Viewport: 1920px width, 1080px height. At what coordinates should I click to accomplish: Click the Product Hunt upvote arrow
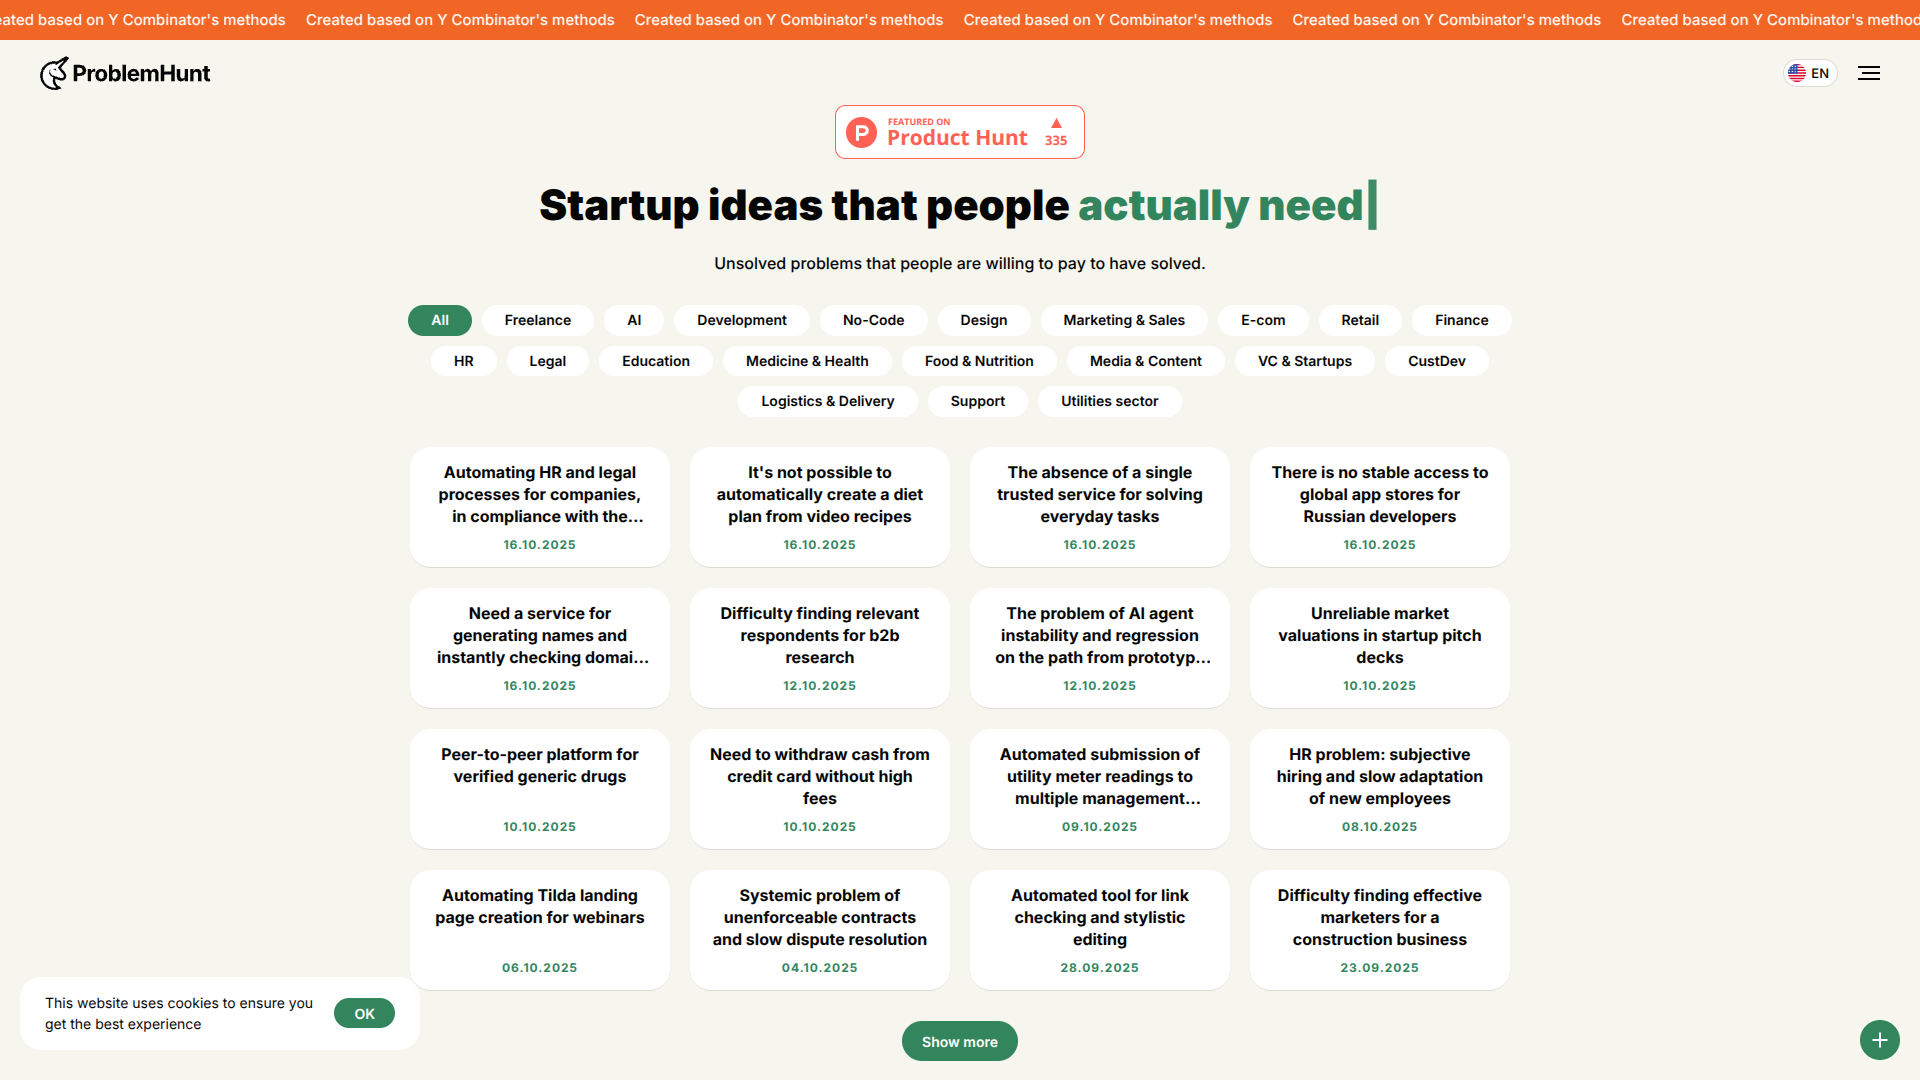point(1056,123)
